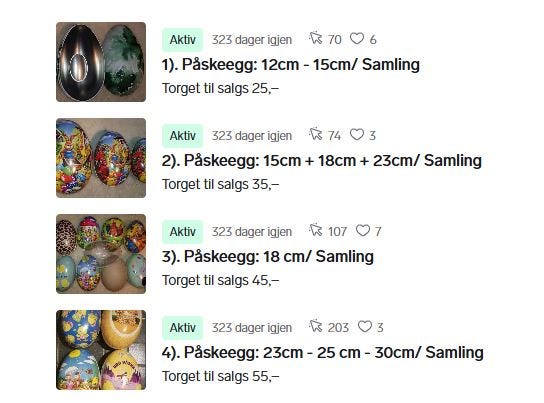Screen dimensions: 544x403
Task: Click the cursor clicks icon beside 203
Action: pyautogui.click(x=316, y=326)
